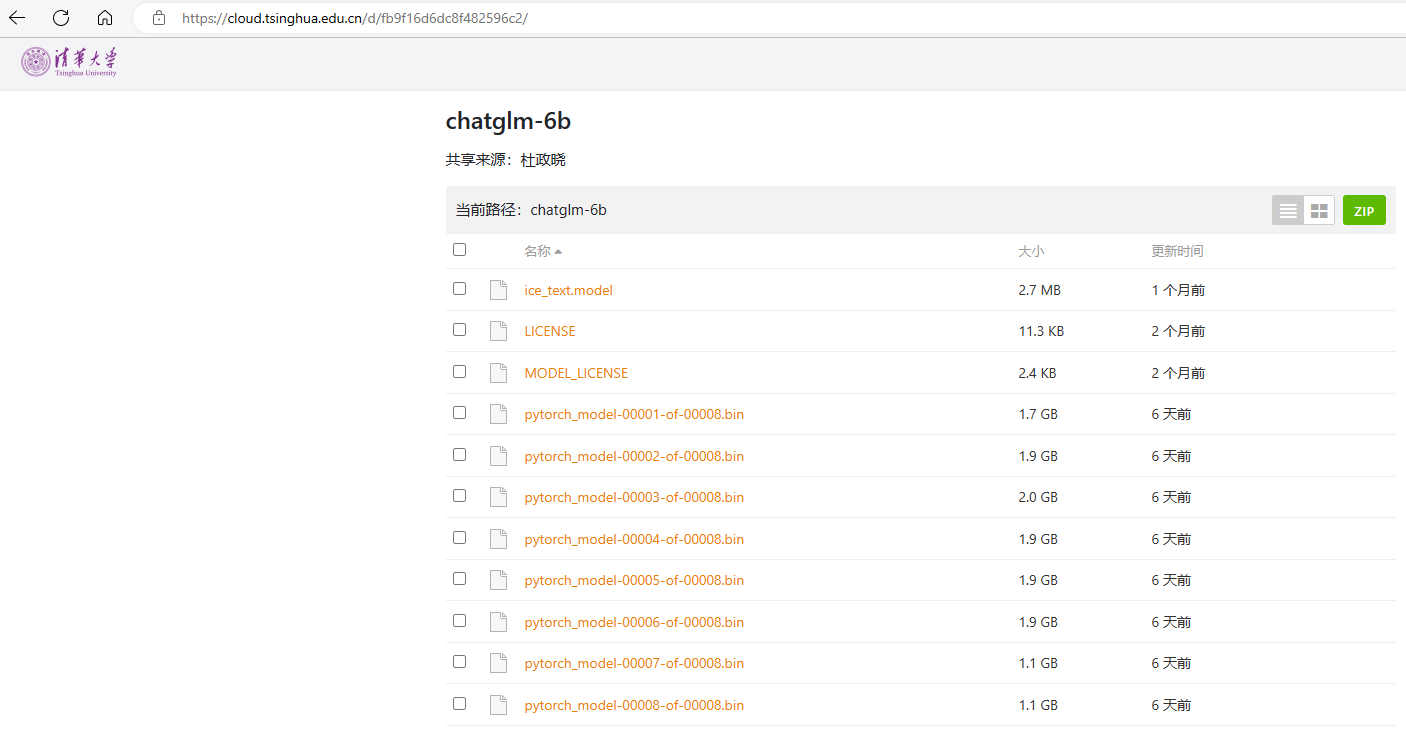Open pytorch_model-00002-of-00008.bin link
Image resolution: width=1406 pixels, height=734 pixels.
(634, 456)
